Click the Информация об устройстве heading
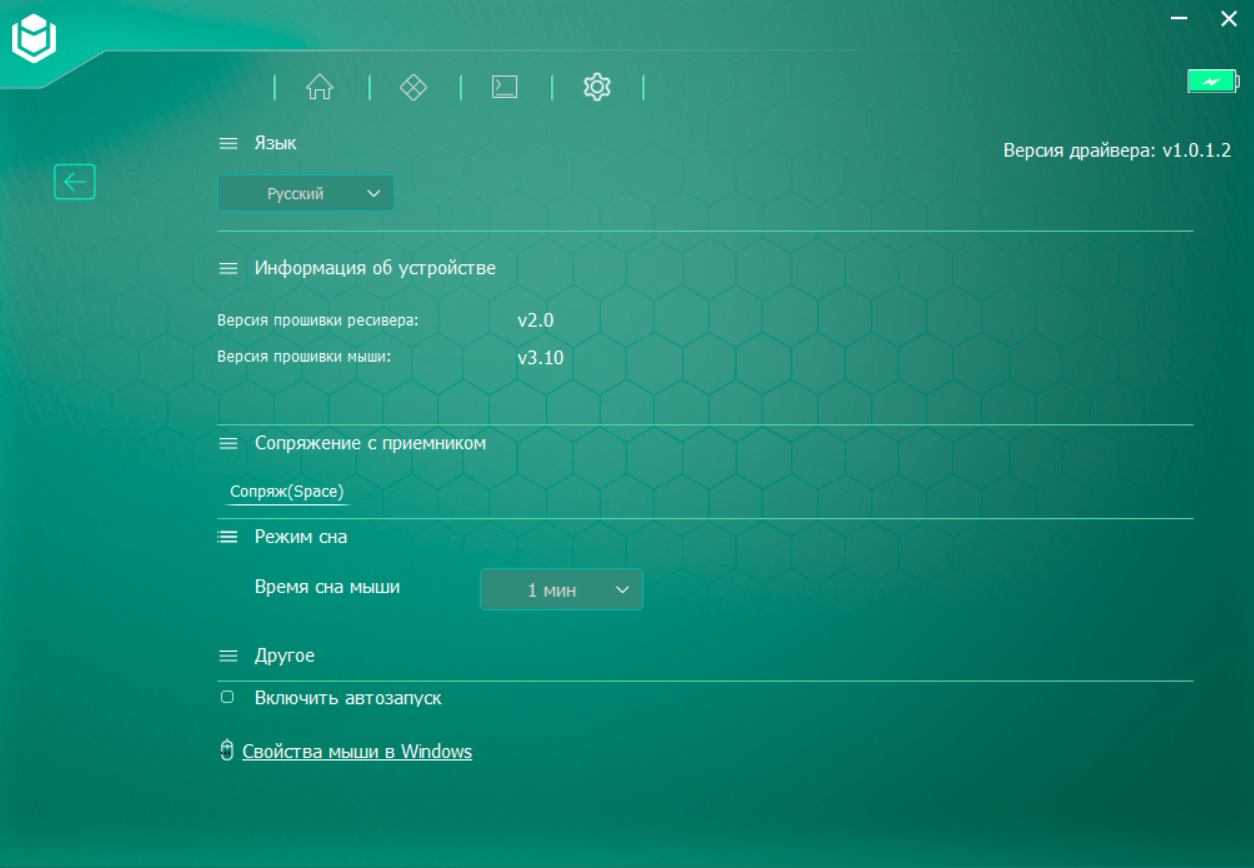 (375, 268)
